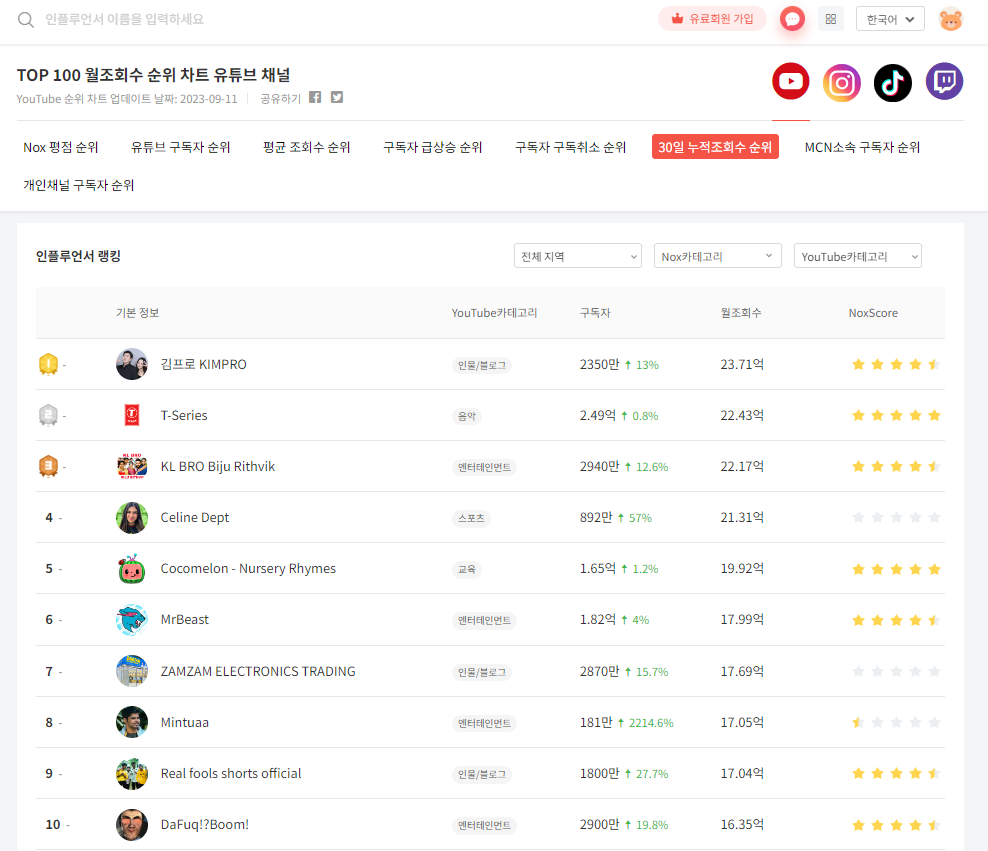This screenshot has width=988, height=851.
Task: Open the 김프로 KIMPRO channel link
Action: pyautogui.click(x=204, y=364)
